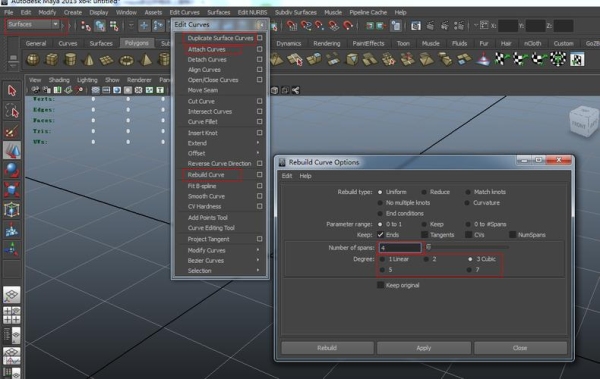Pick the Scale tool cube icon

click(12, 190)
